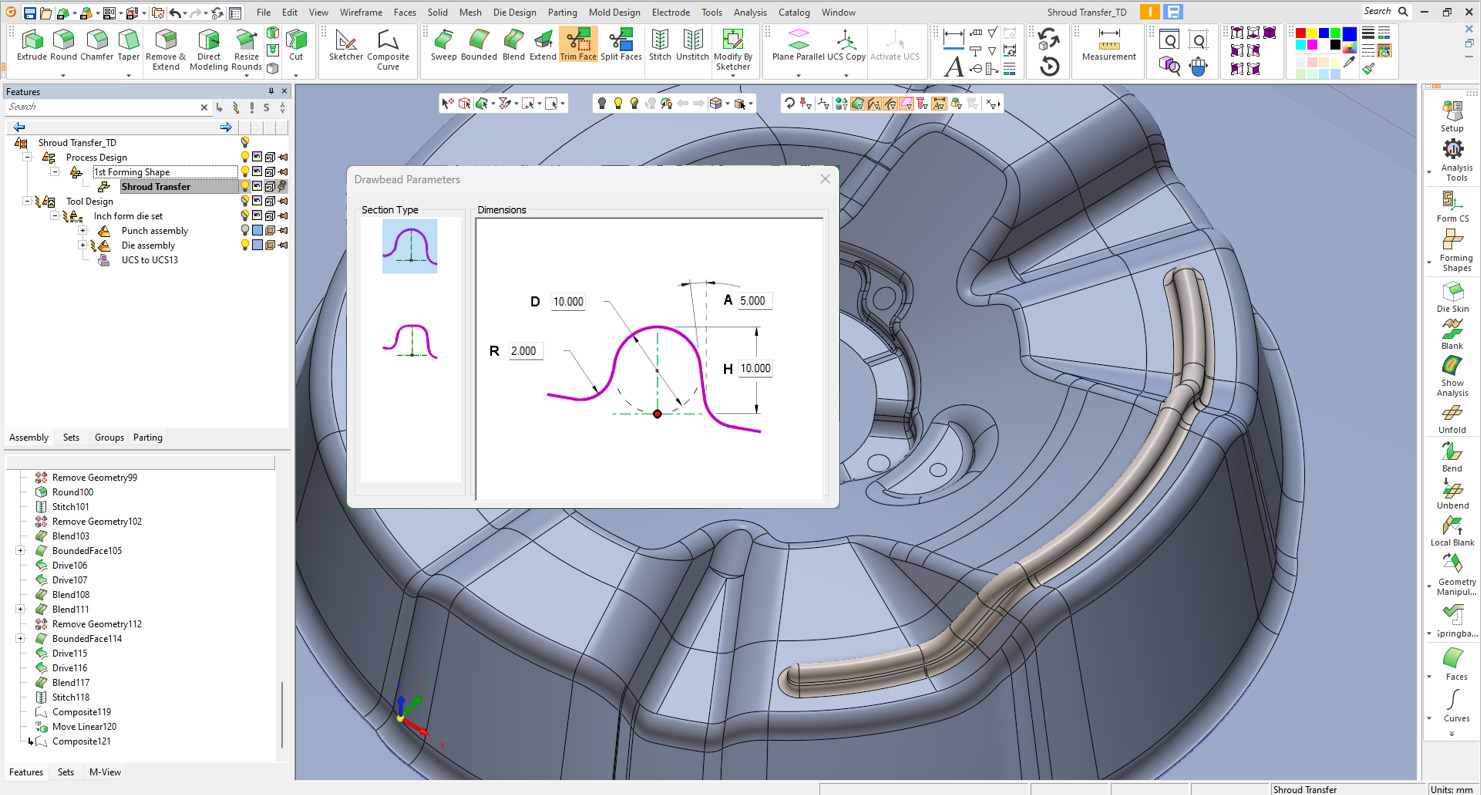Select the Cut tool
Image resolution: width=1481 pixels, height=795 pixels.
point(296,46)
